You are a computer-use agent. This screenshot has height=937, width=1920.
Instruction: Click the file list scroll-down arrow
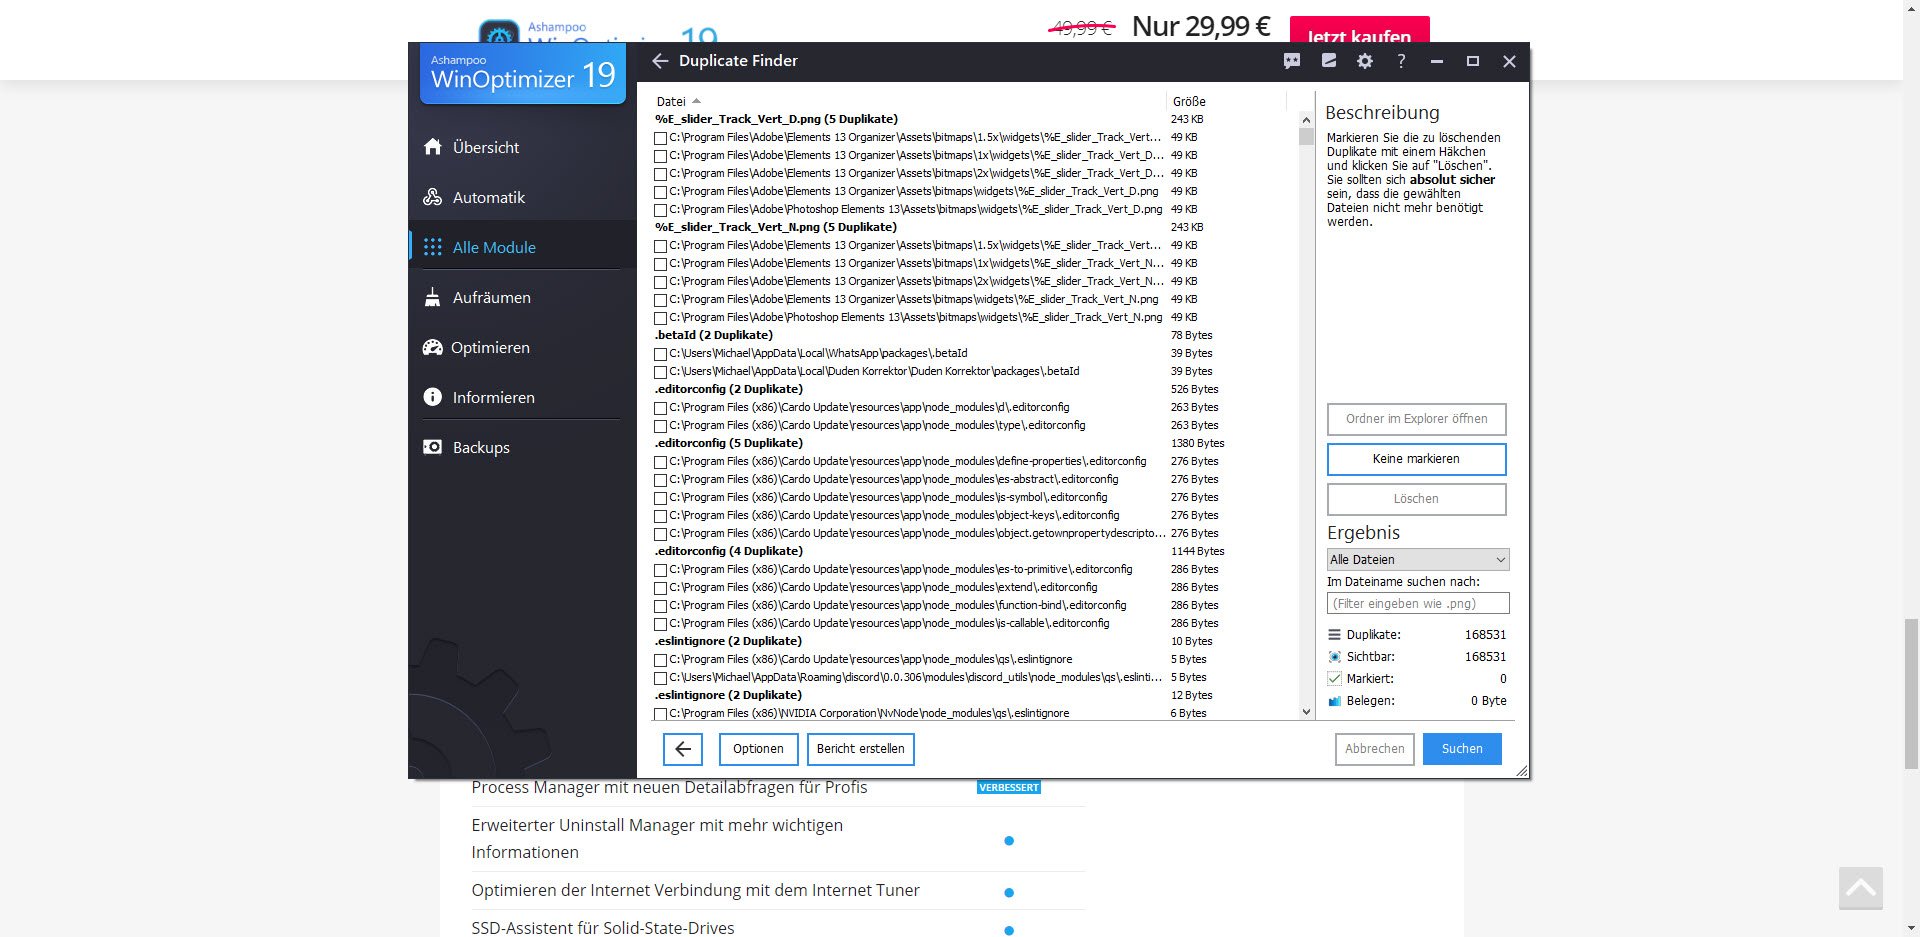point(1306,712)
